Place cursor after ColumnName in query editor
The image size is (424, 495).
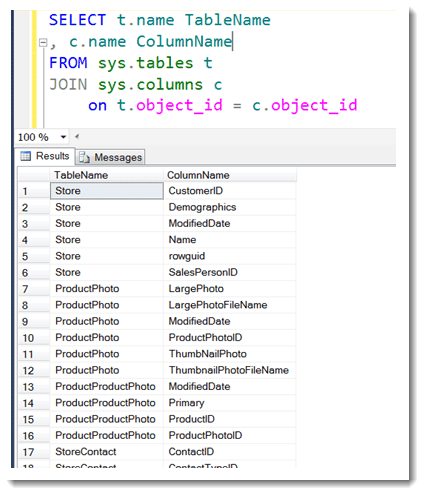(x=232, y=42)
